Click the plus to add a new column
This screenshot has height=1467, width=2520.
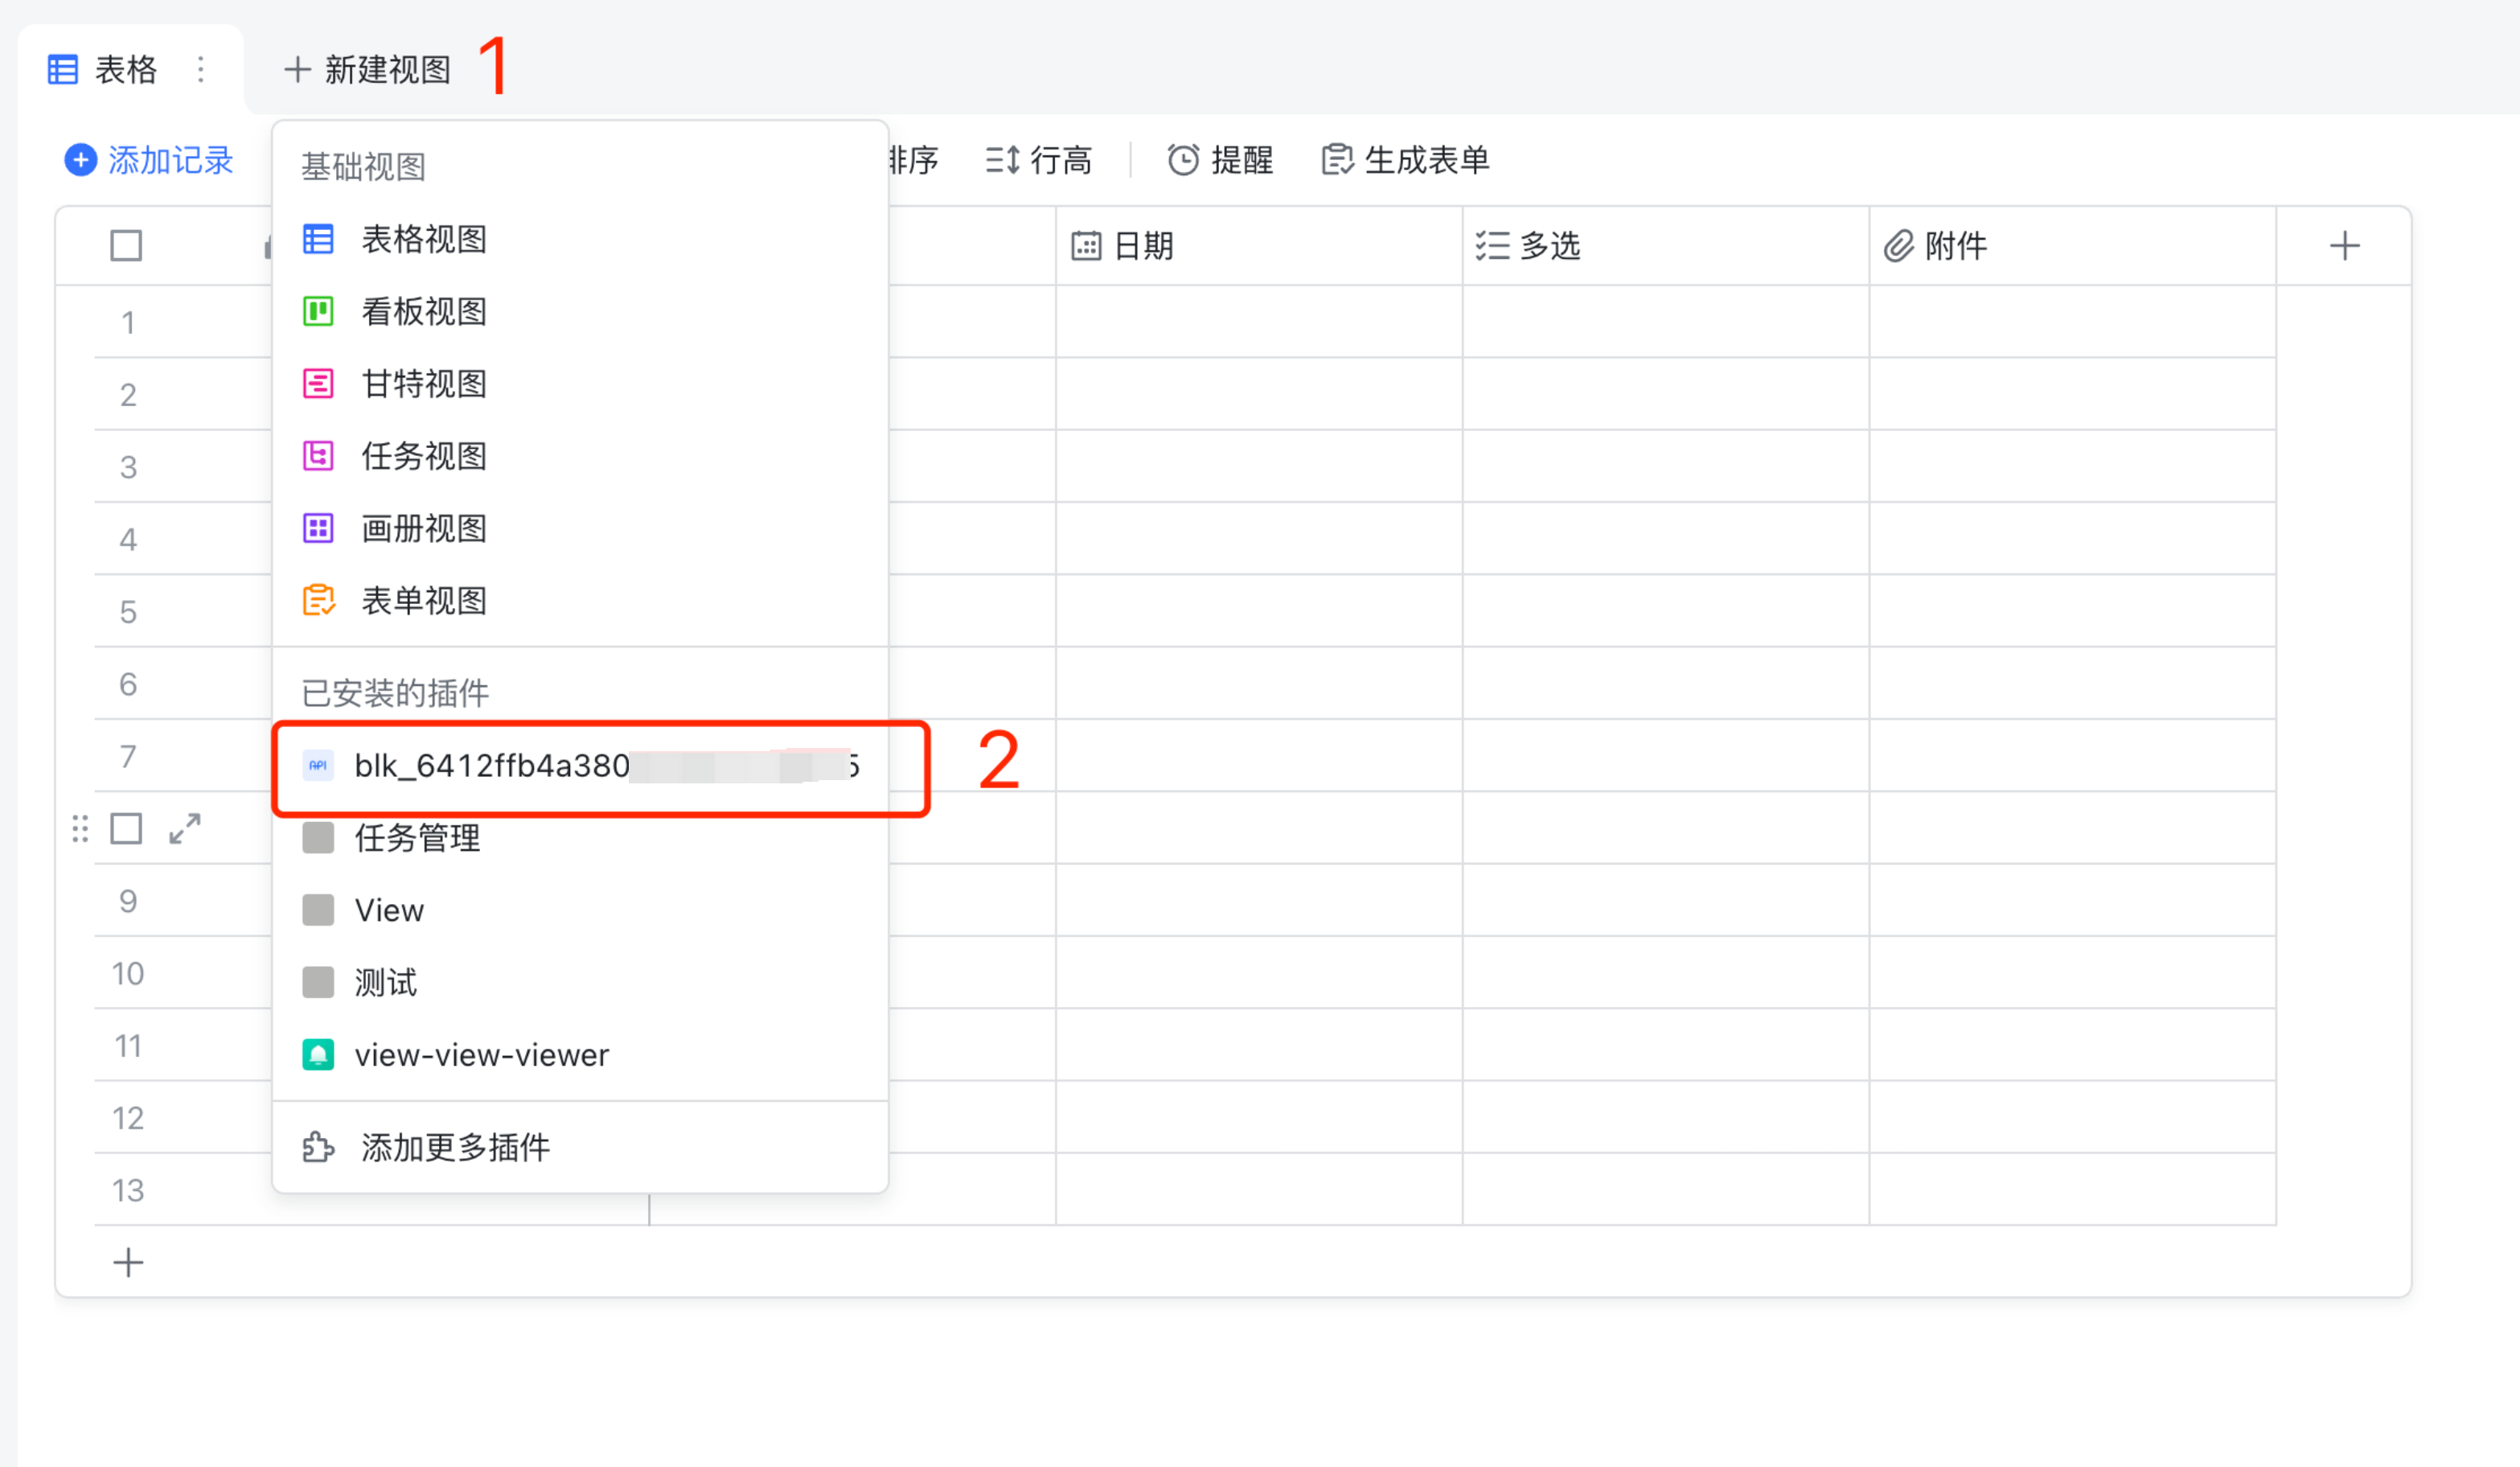pos(2344,246)
